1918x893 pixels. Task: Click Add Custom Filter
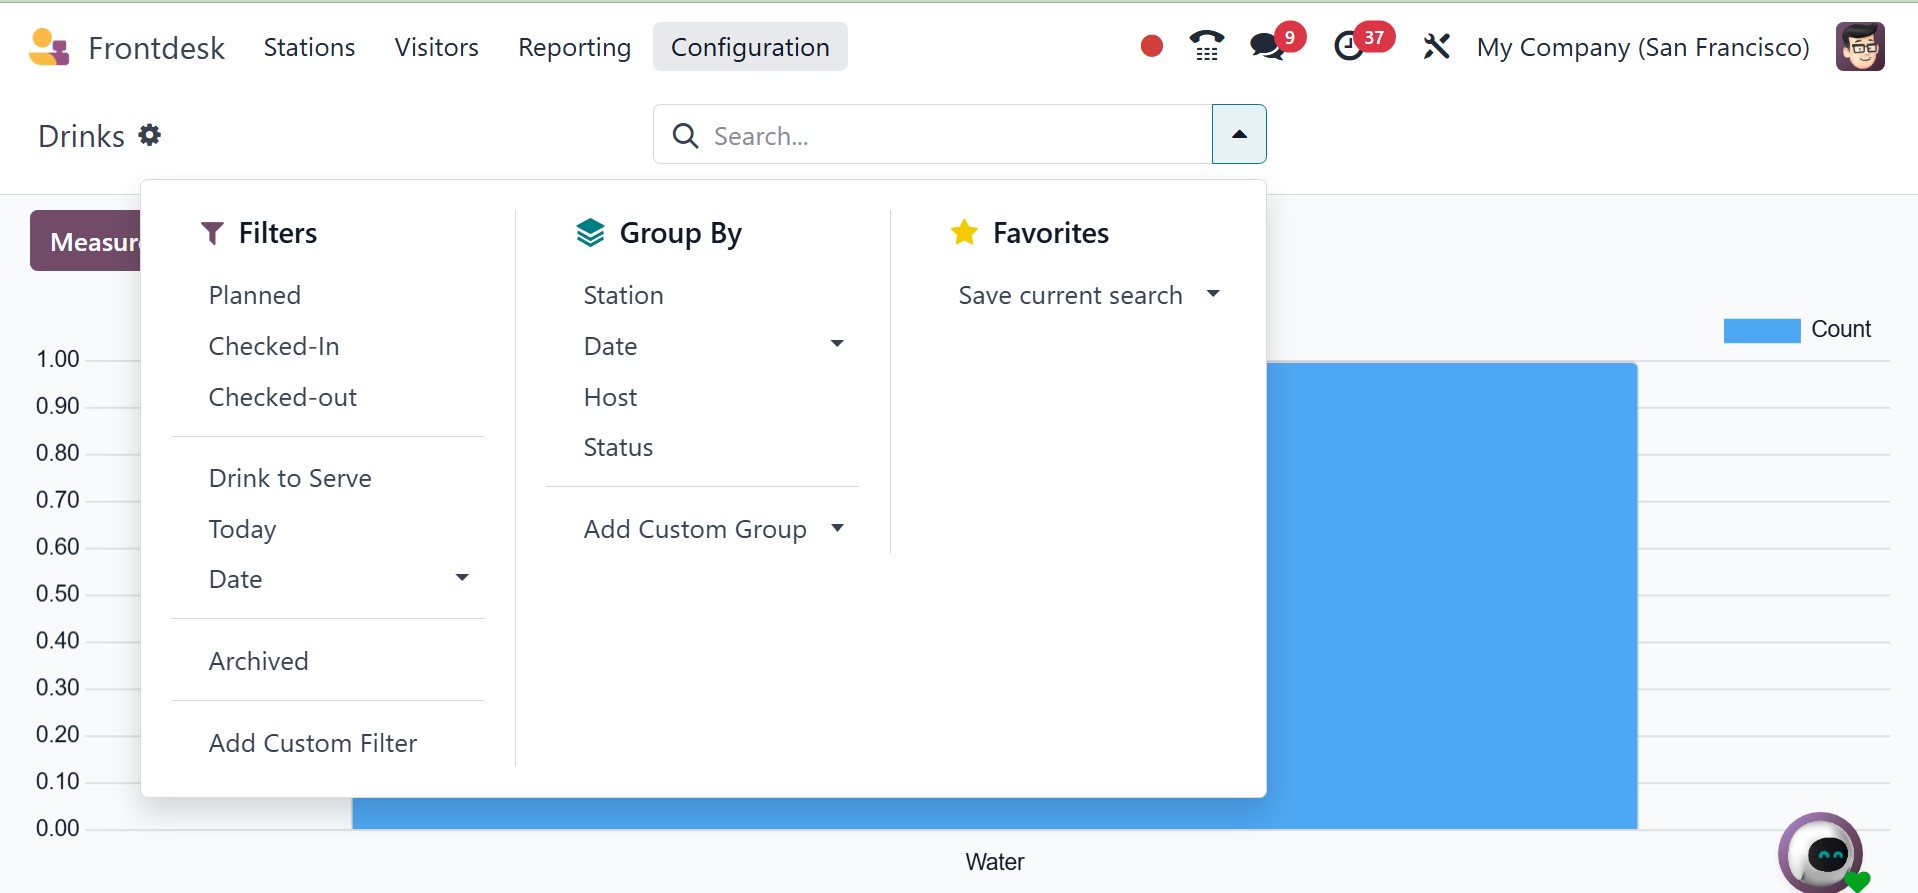pyautogui.click(x=313, y=743)
